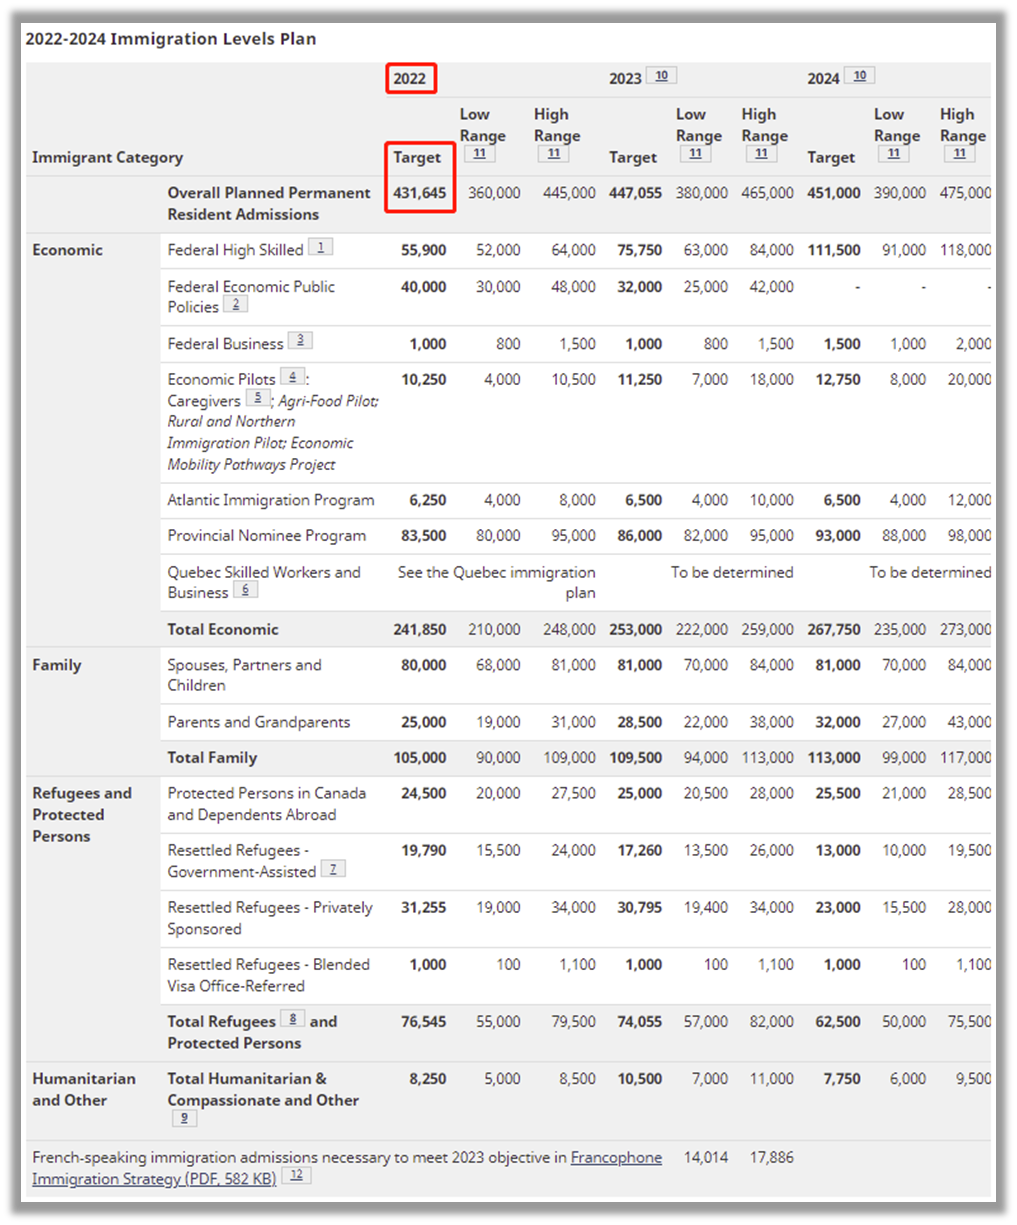The width and height of the screenshot is (1017, 1225).
Task: Select the 76,545 Total Refugees target
Action: [424, 1022]
